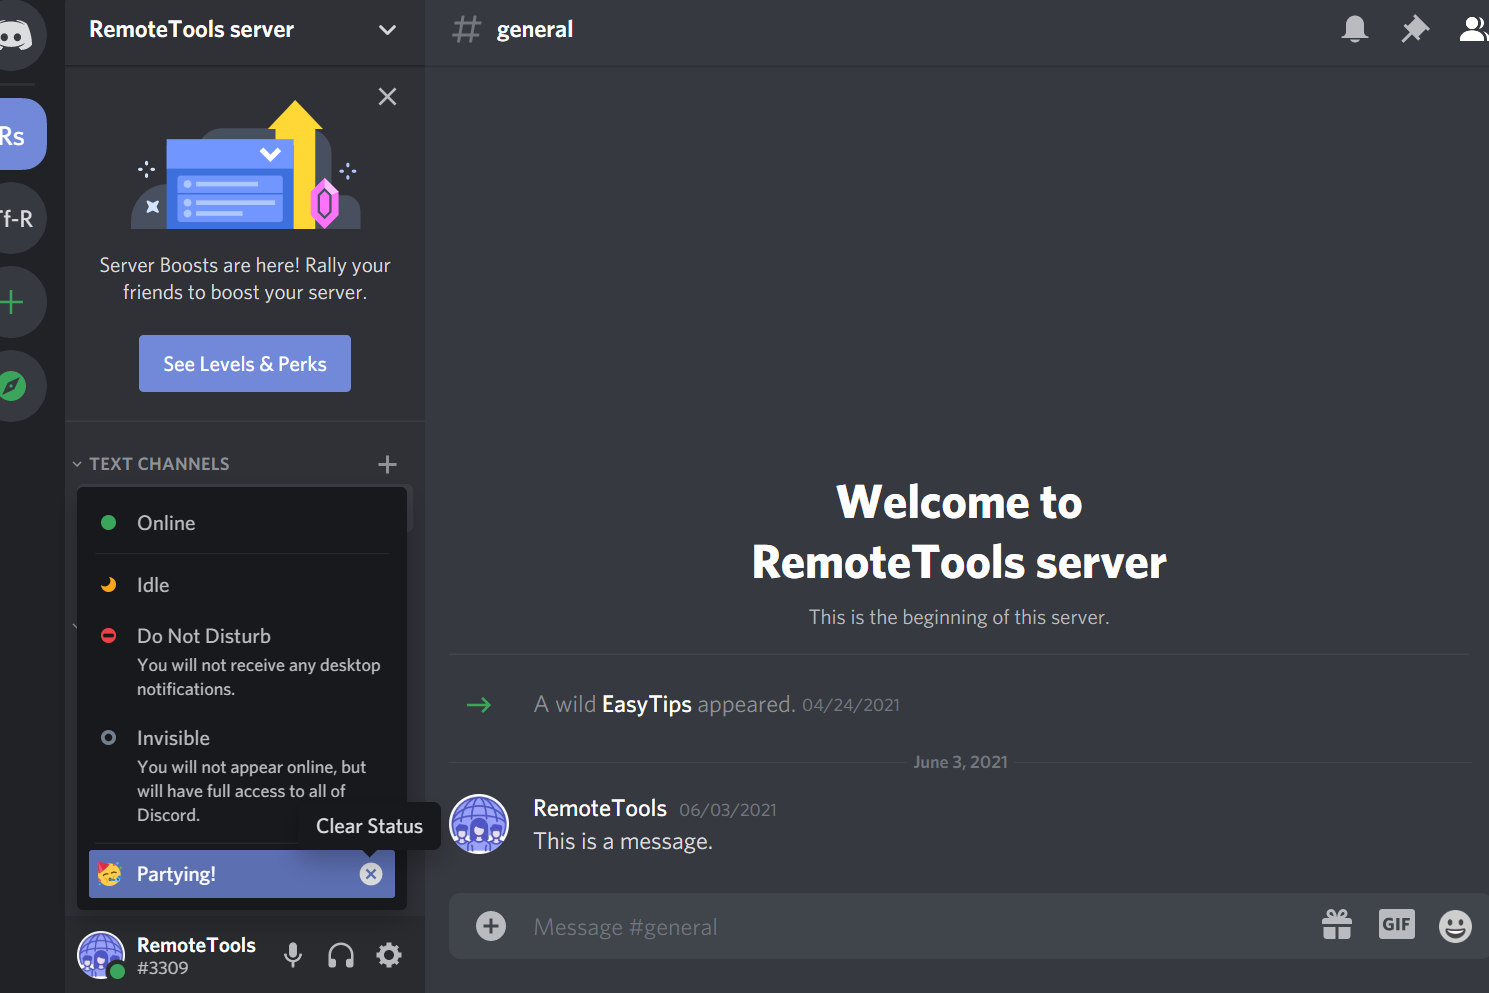Viewport: 1489px width, 993px height.
Task: Open Discord home button
Action: [14, 35]
